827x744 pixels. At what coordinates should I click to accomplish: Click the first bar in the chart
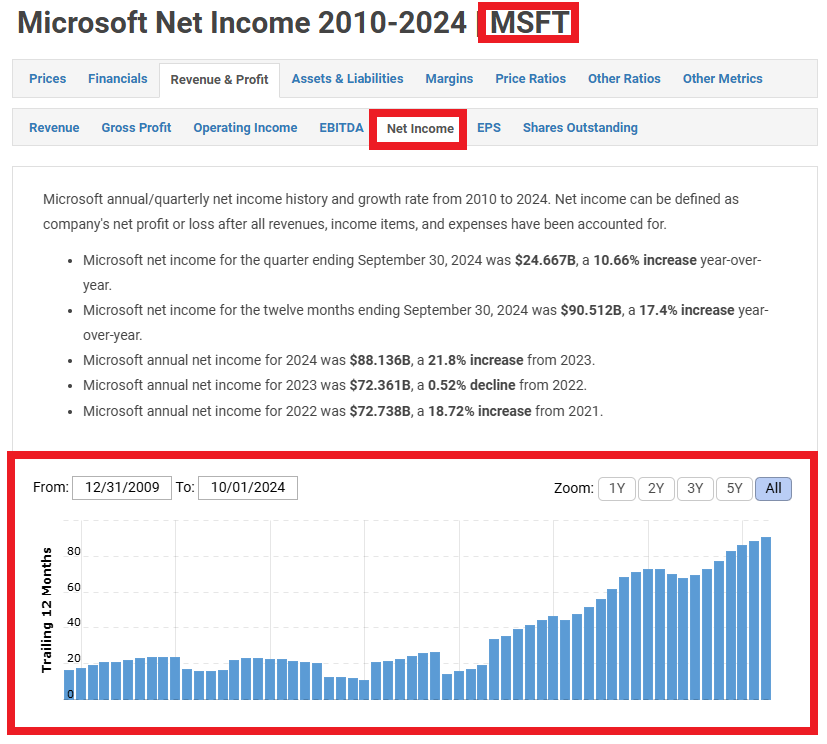[x=69, y=685]
